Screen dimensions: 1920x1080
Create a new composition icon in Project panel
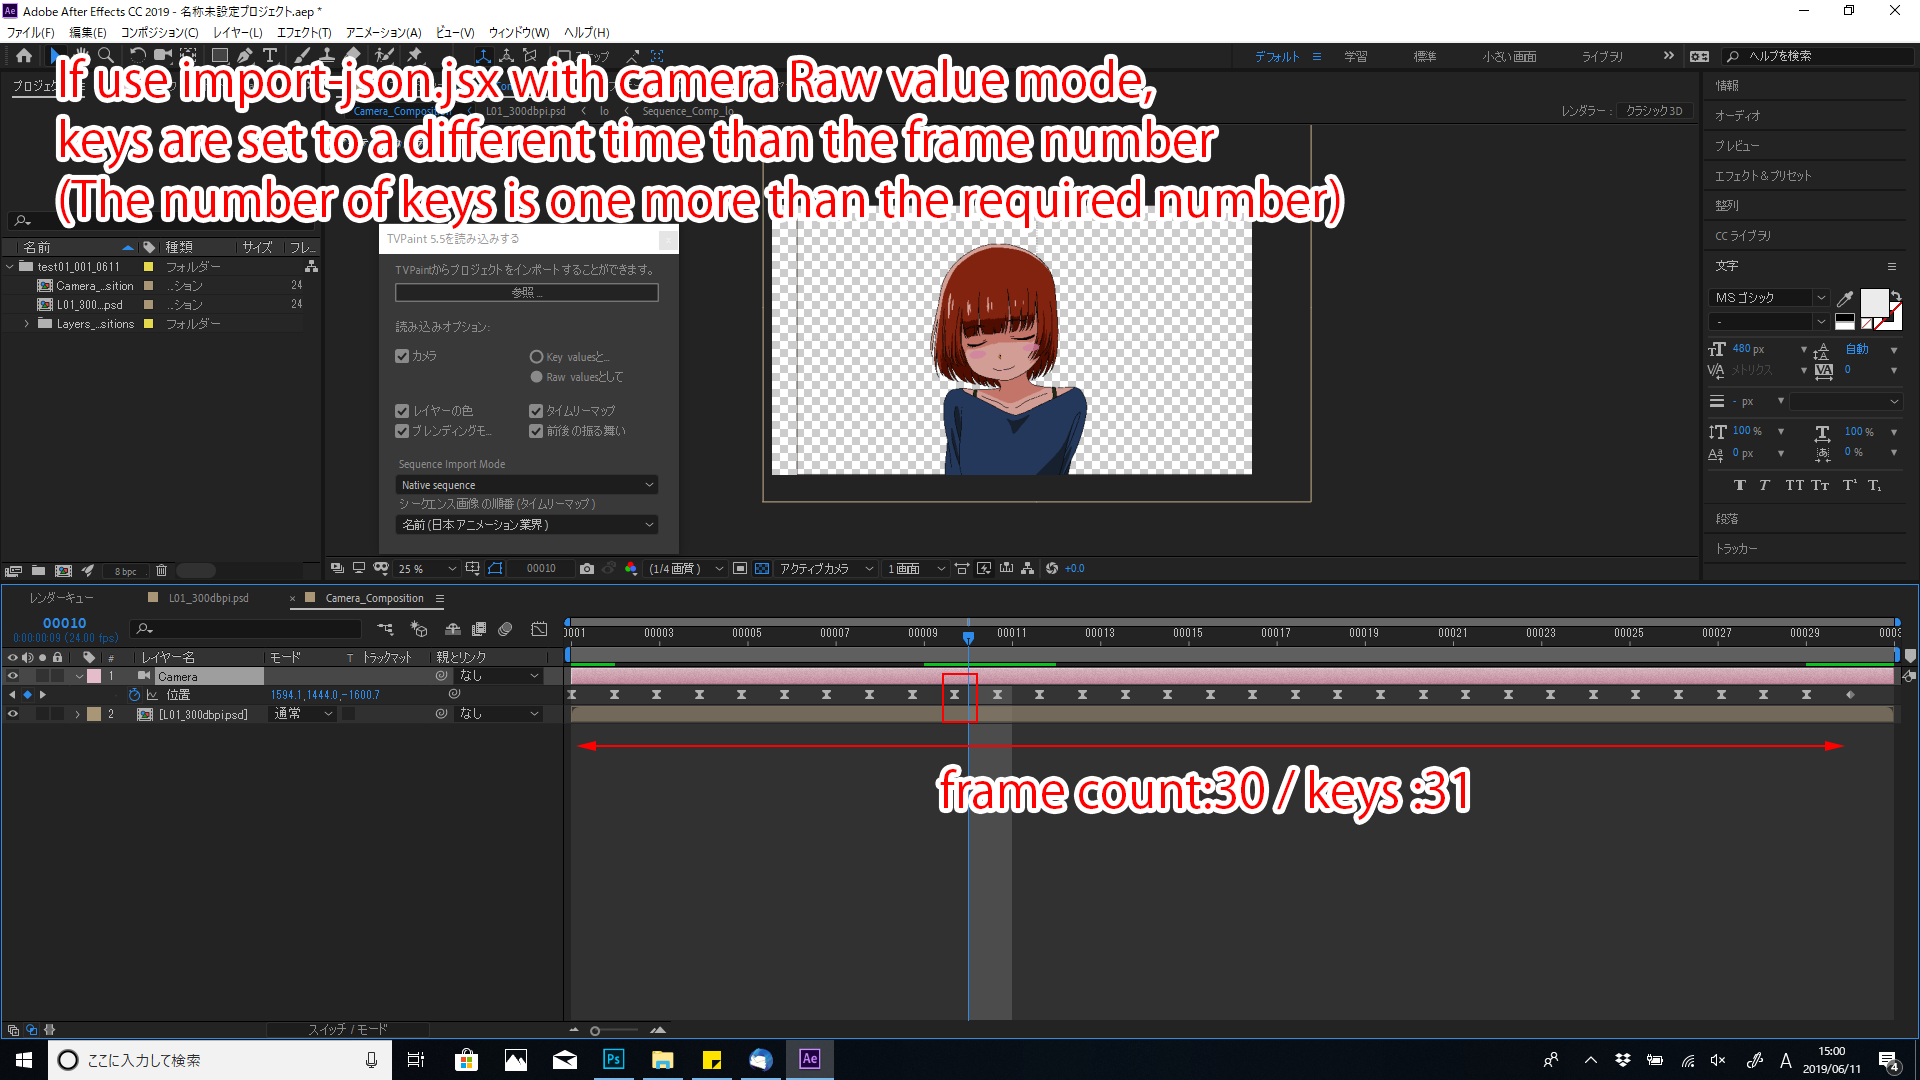[63, 571]
